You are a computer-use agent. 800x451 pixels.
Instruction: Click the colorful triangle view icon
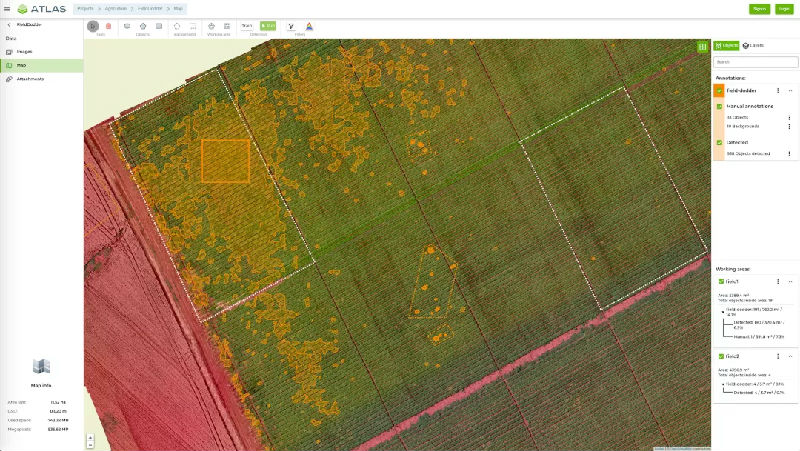[x=307, y=26]
